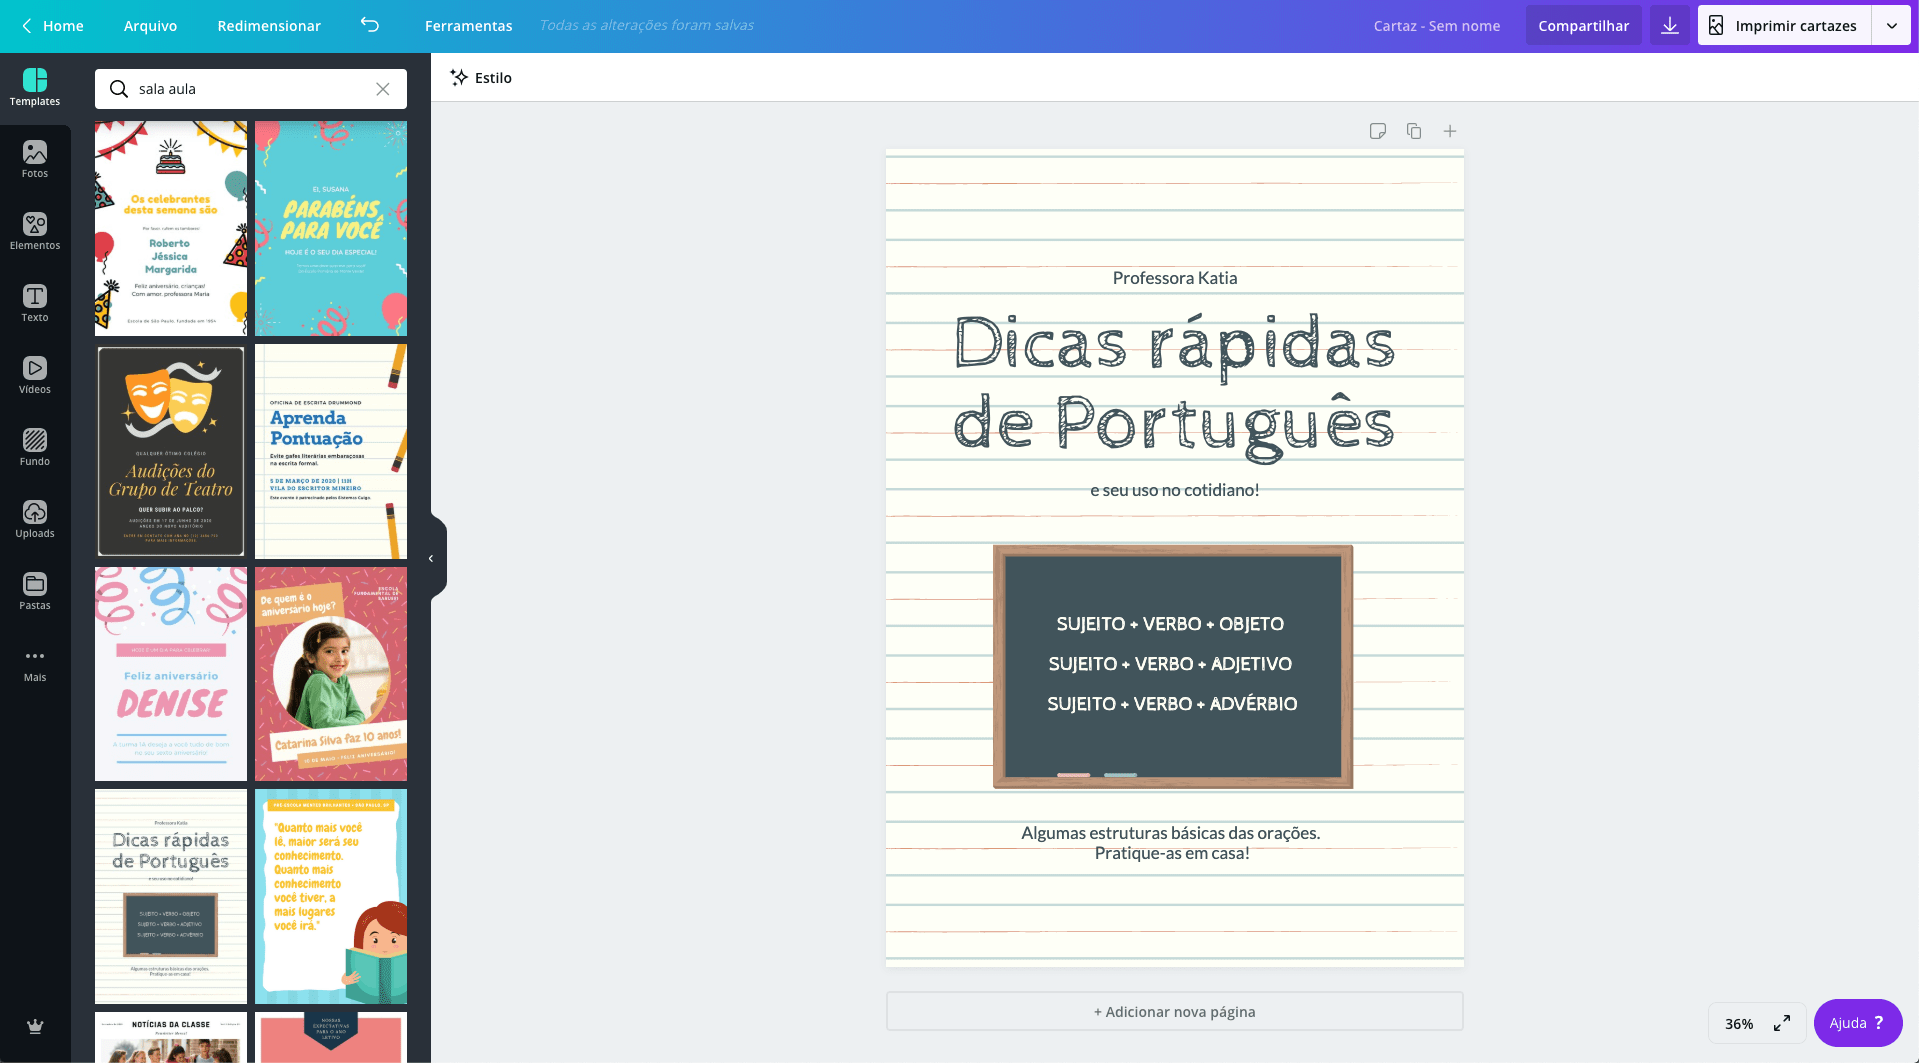Select the Algumas estruturas básicas caption
The height and width of the screenshot is (1063, 1919).
tap(1171, 843)
